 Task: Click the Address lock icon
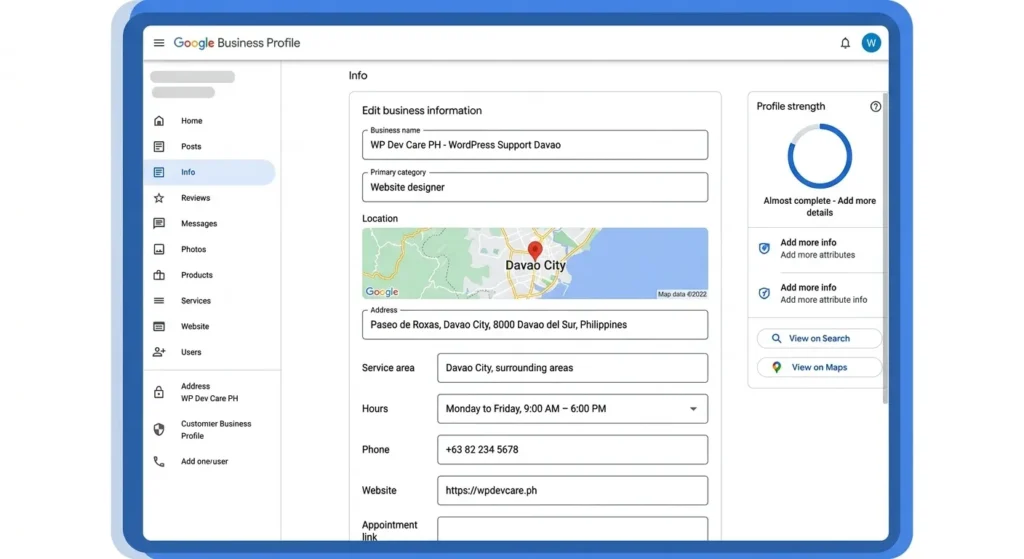(159, 392)
